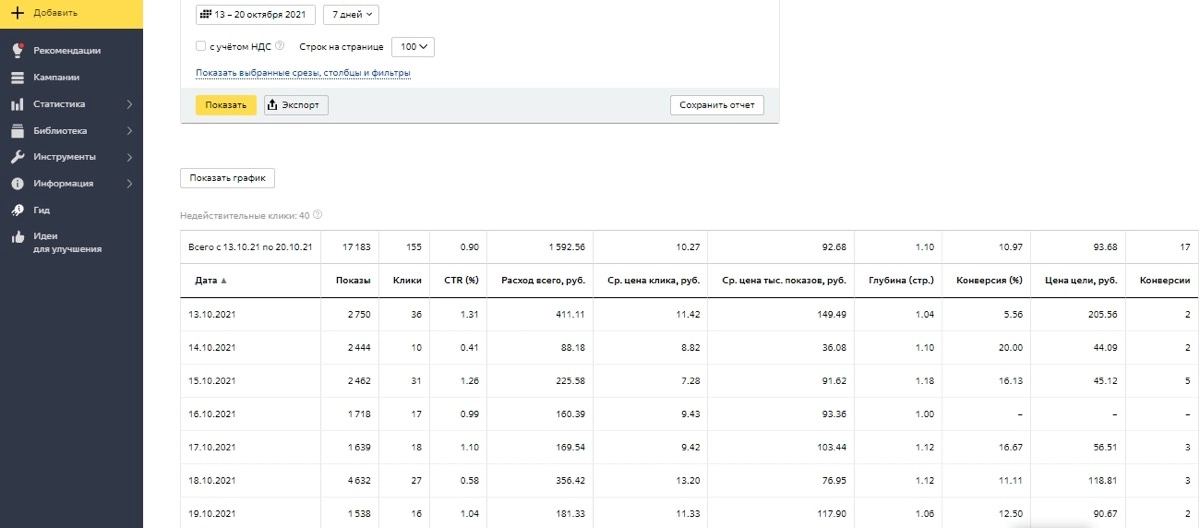This screenshot has height=528, width=1200.
Task: Click the plus icon next to Добавить
Action: [x=17, y=14]
